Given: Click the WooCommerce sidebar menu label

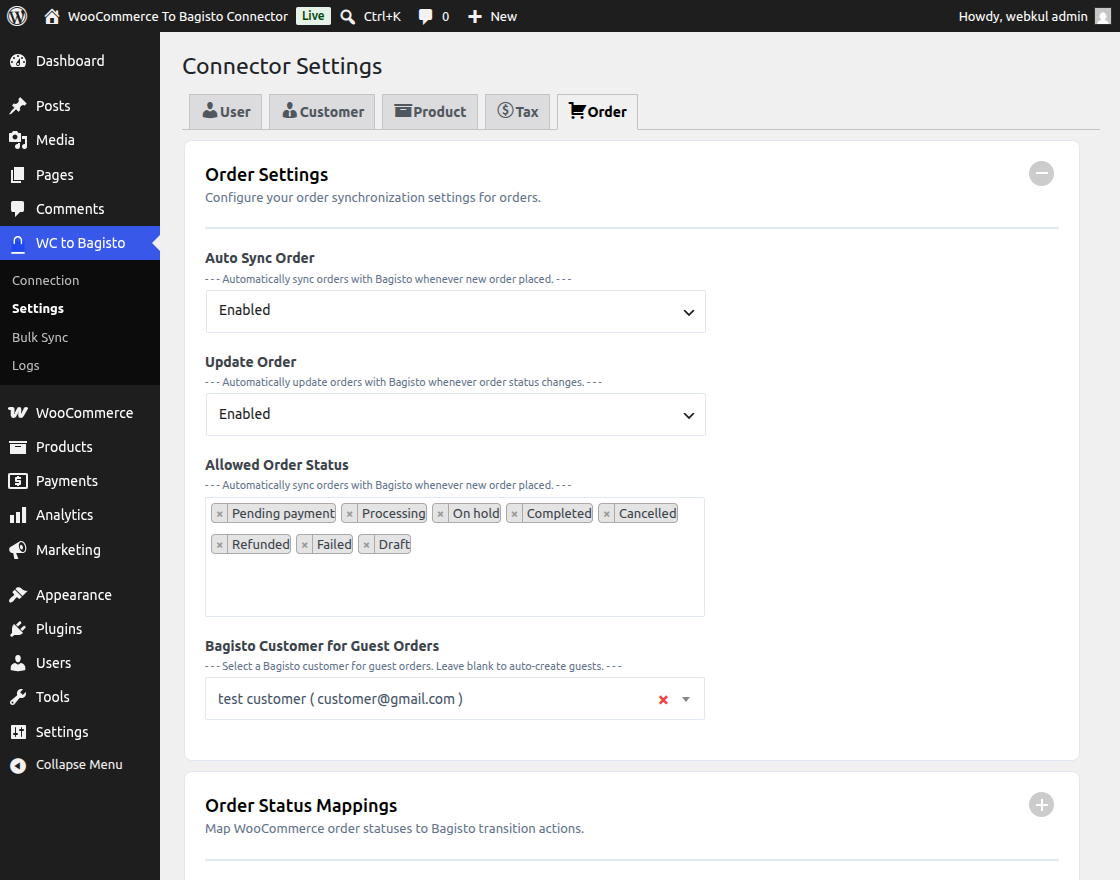Looking at the screenshot, I should pos(84,413).
